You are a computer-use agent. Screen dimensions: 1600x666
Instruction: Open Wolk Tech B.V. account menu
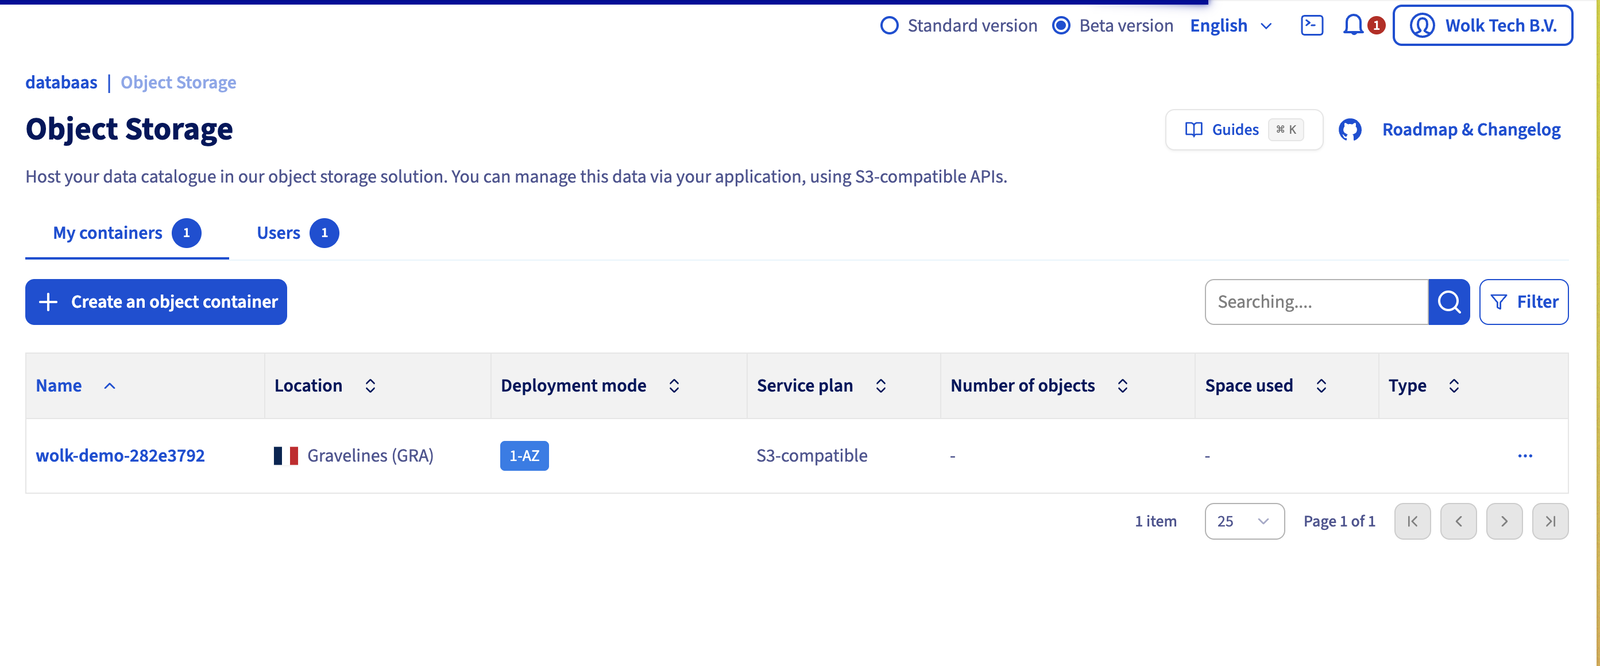1483,26
